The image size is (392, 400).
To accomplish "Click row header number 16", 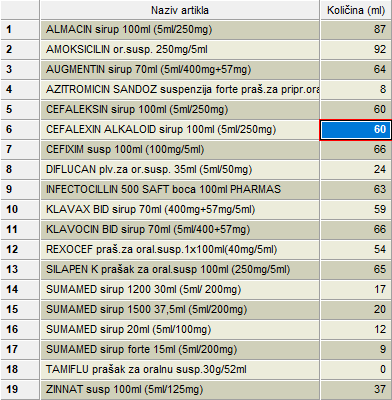I will pyautogui.click(x=20, y=330).
